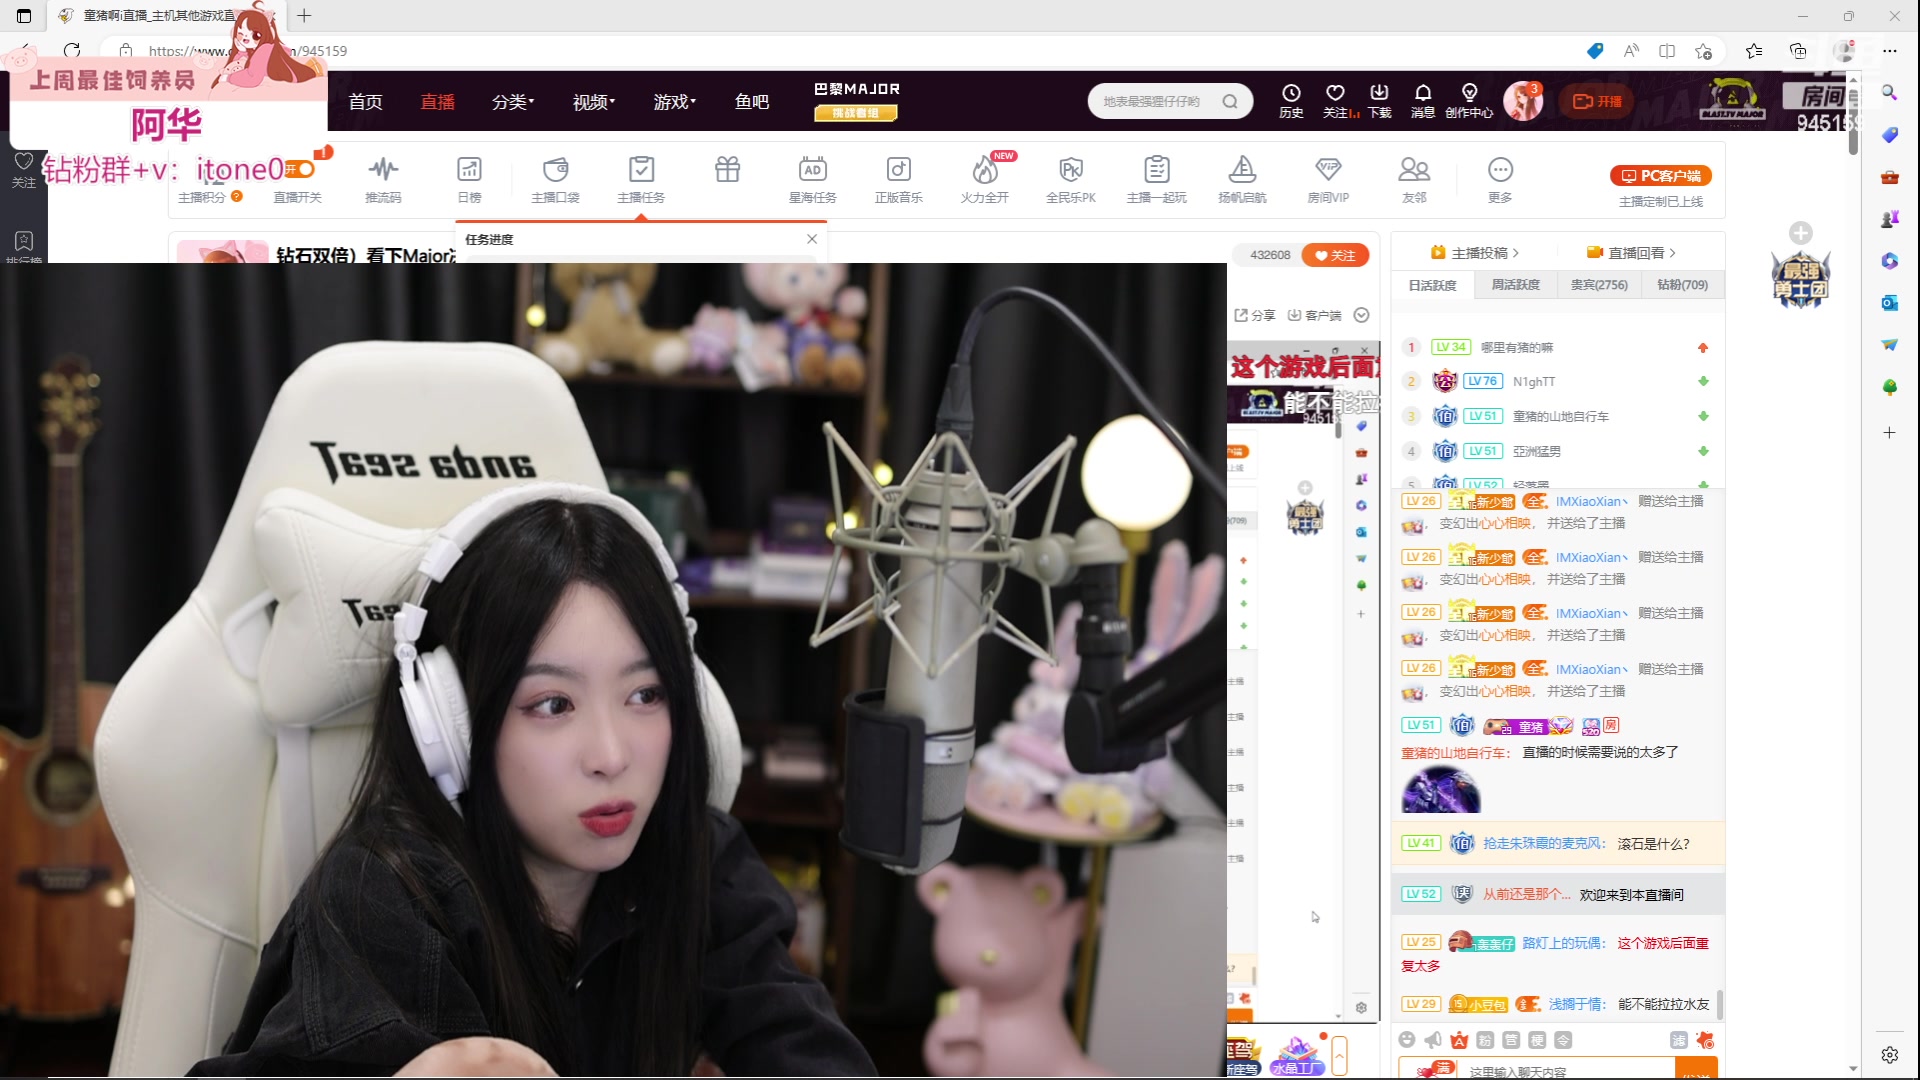The image size is (1920, 1080).
Task: Open the 历史 watch history icon
Action: click(1291, 99)
